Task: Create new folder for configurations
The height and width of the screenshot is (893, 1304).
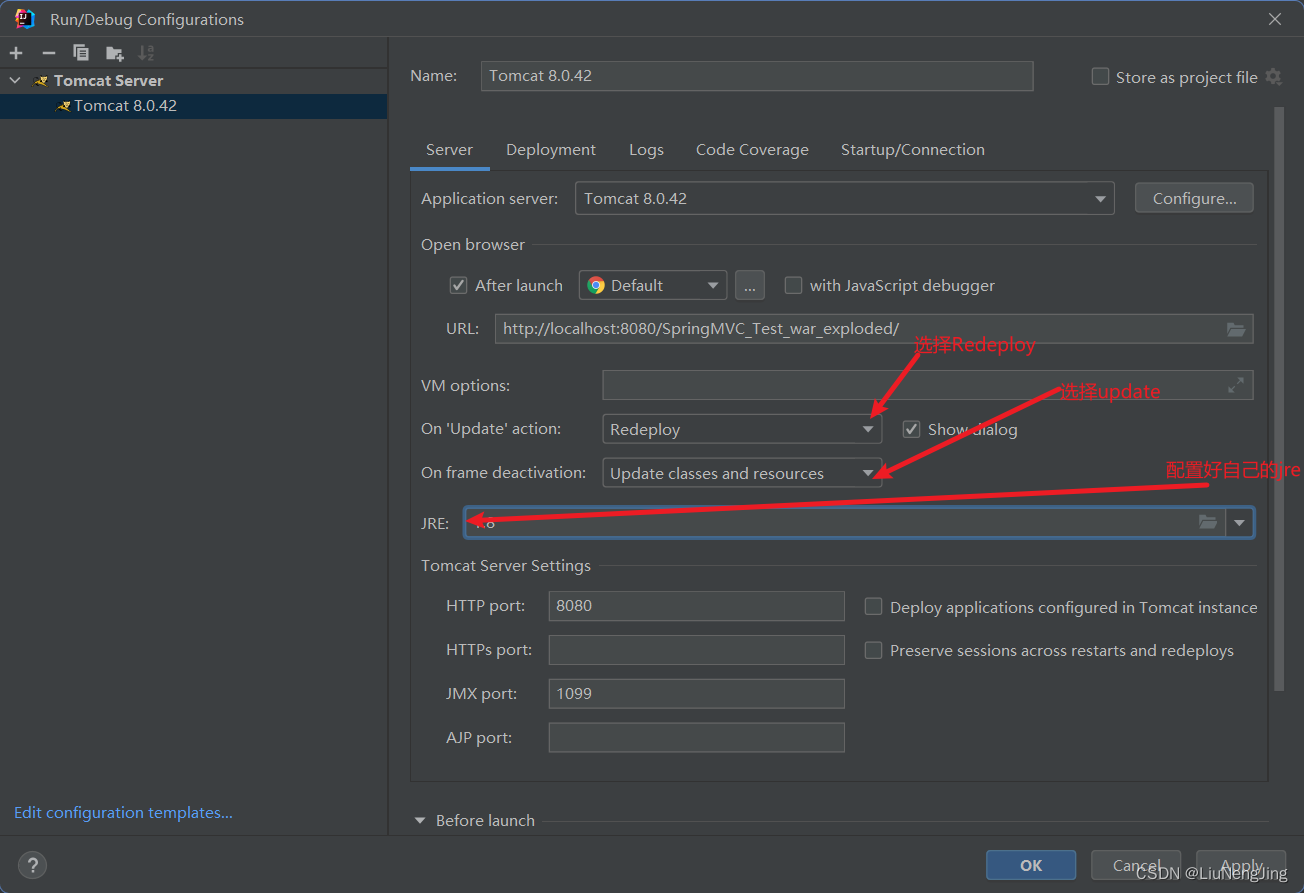Action: [114, 53]
